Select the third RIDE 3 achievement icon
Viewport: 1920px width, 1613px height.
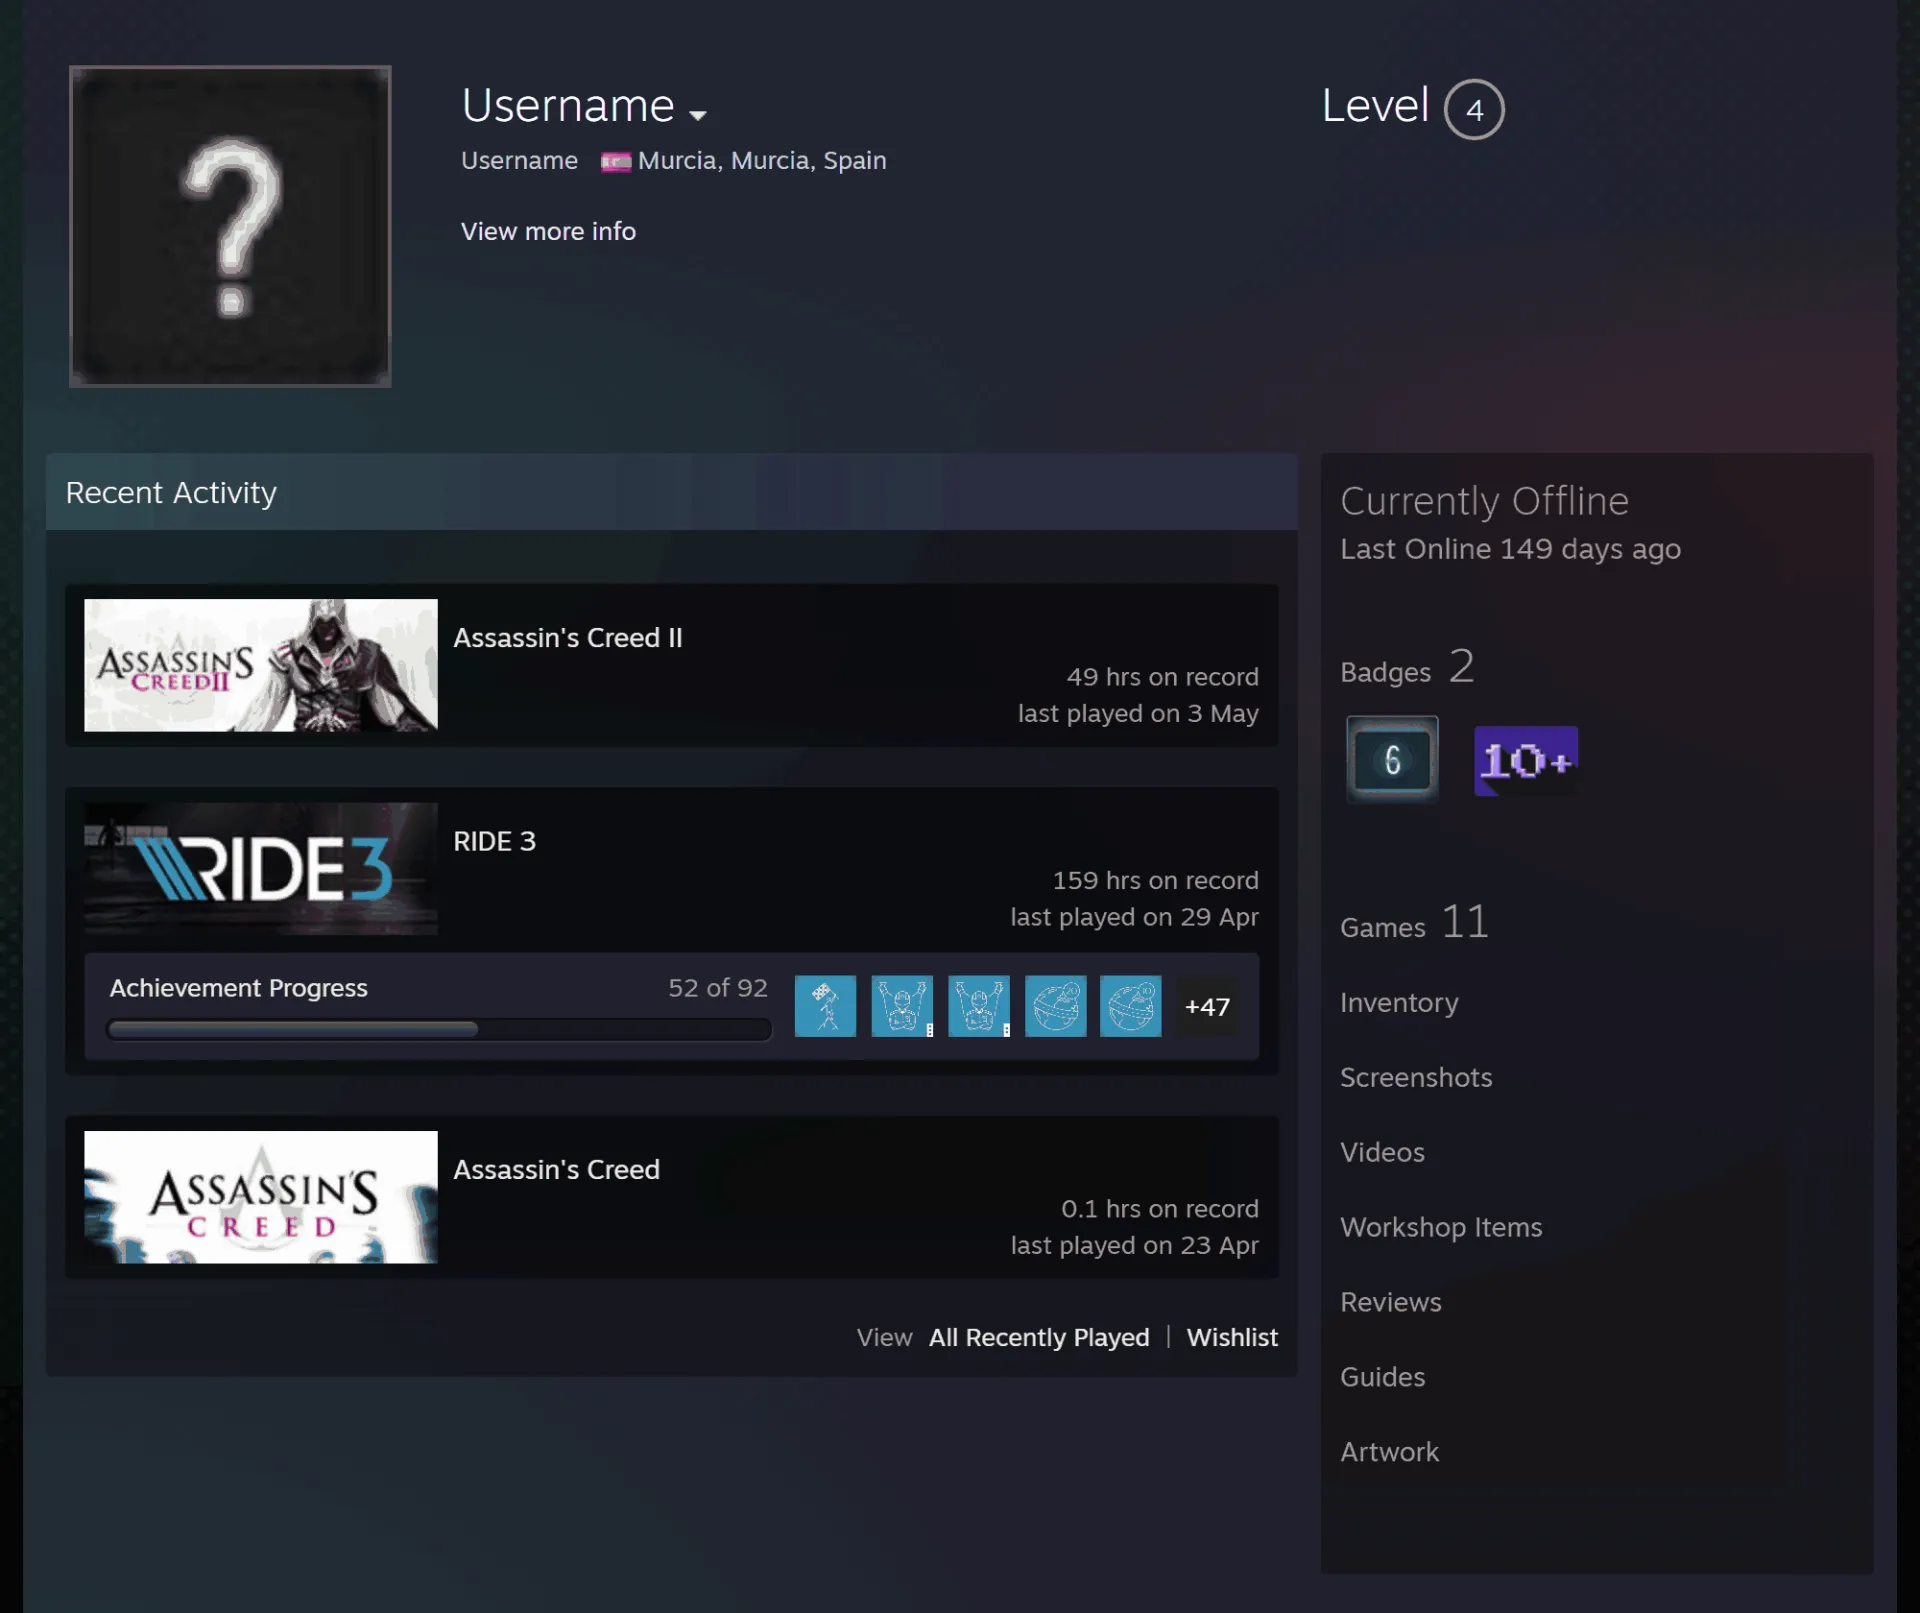pyautogui.click(x=978, y=1006)
